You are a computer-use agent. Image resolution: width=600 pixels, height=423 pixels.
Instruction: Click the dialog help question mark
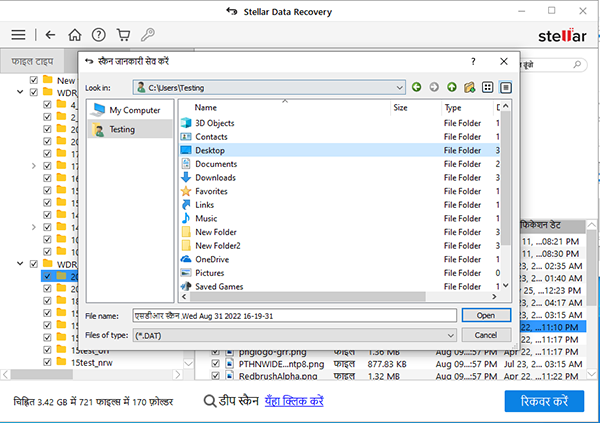point(473,61)
